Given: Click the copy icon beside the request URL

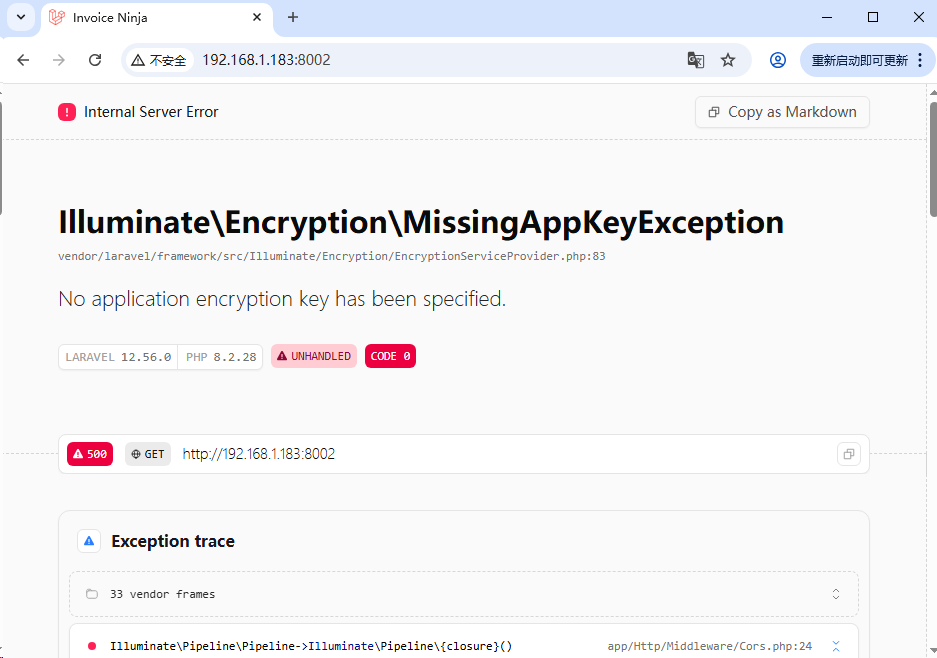Looking at the screenshot, I should pyautogui.click(x=848, y=454).
